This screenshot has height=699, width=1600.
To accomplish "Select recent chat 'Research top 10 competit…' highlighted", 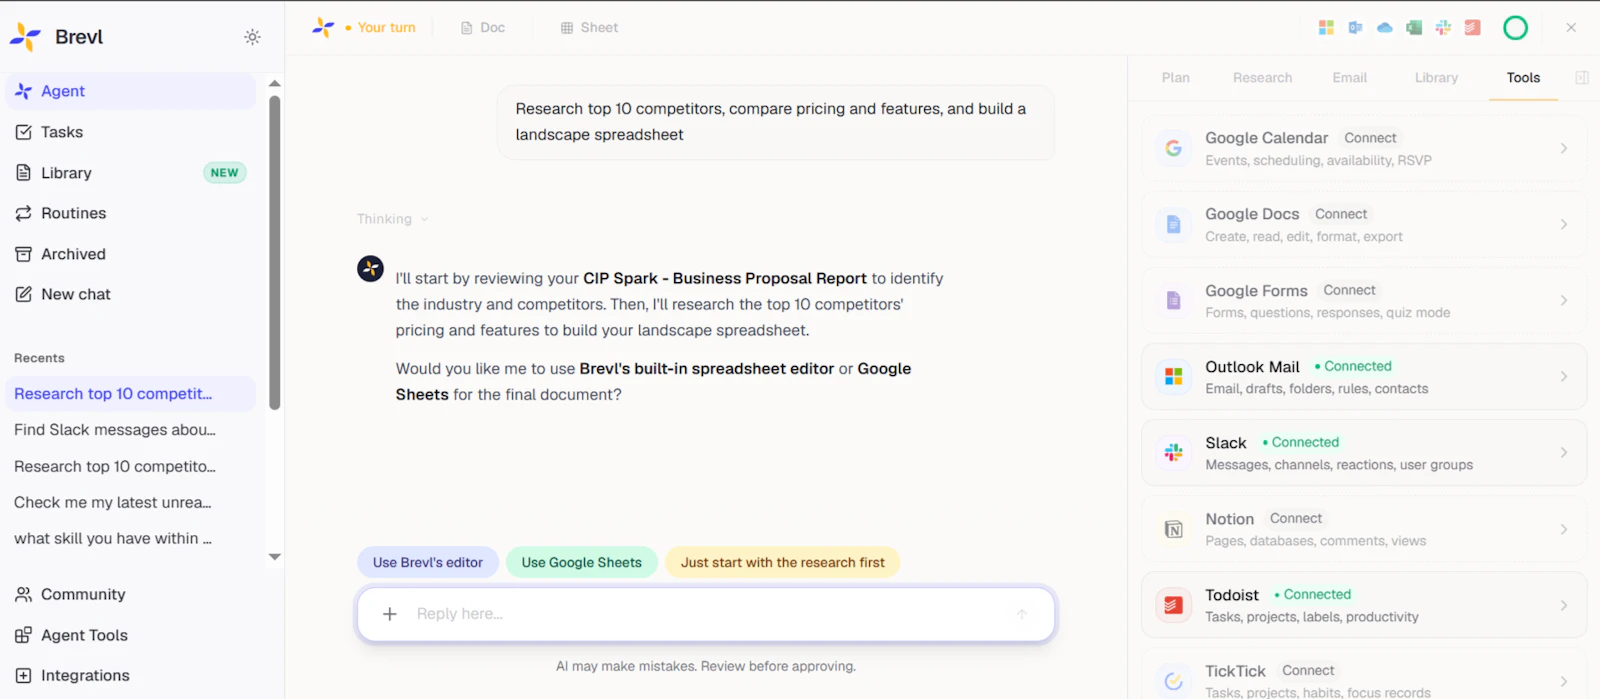I will click(x=131, y=394).
